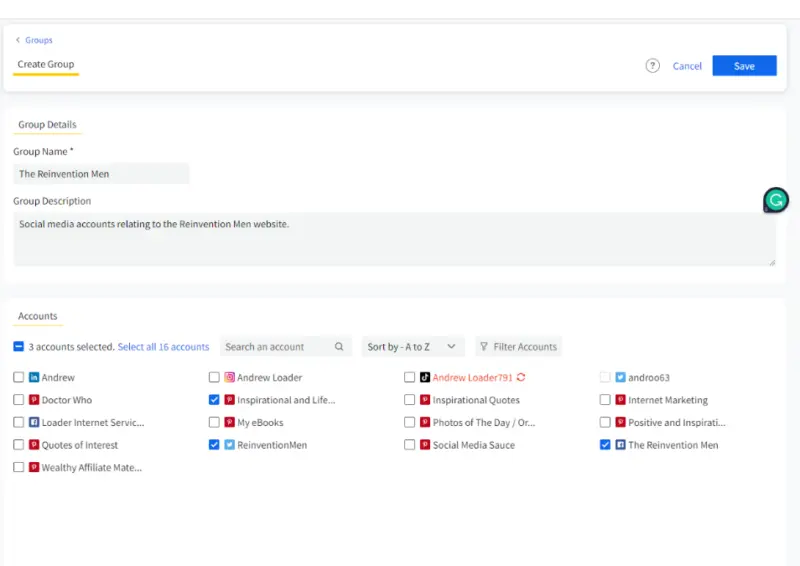
Task: Open the Sort by - A to Z dropdown
Action: pos(411,347)
